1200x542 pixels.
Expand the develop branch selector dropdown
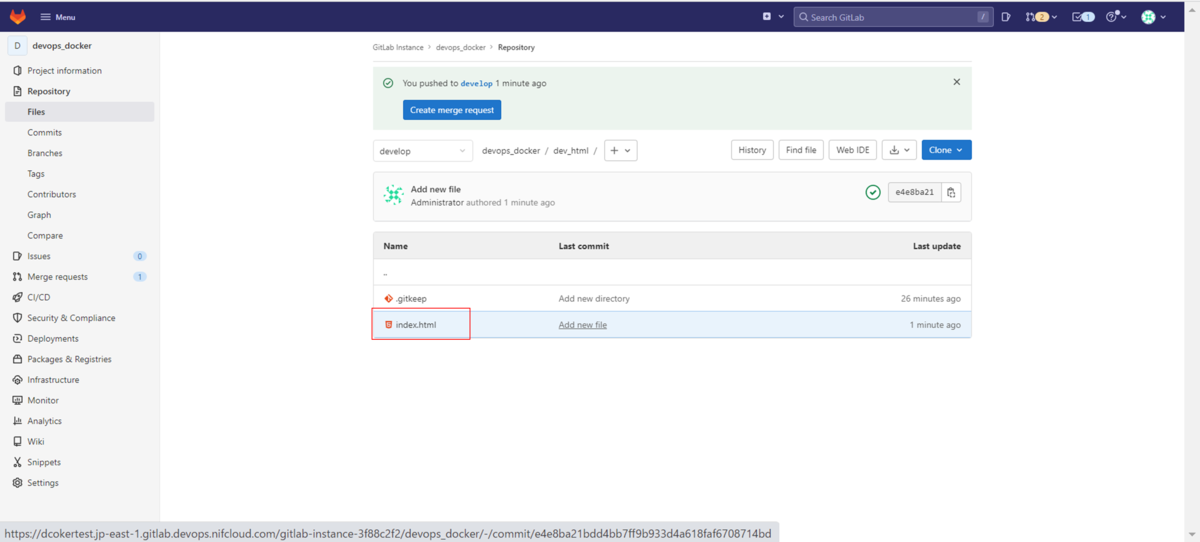pos(423,151)
